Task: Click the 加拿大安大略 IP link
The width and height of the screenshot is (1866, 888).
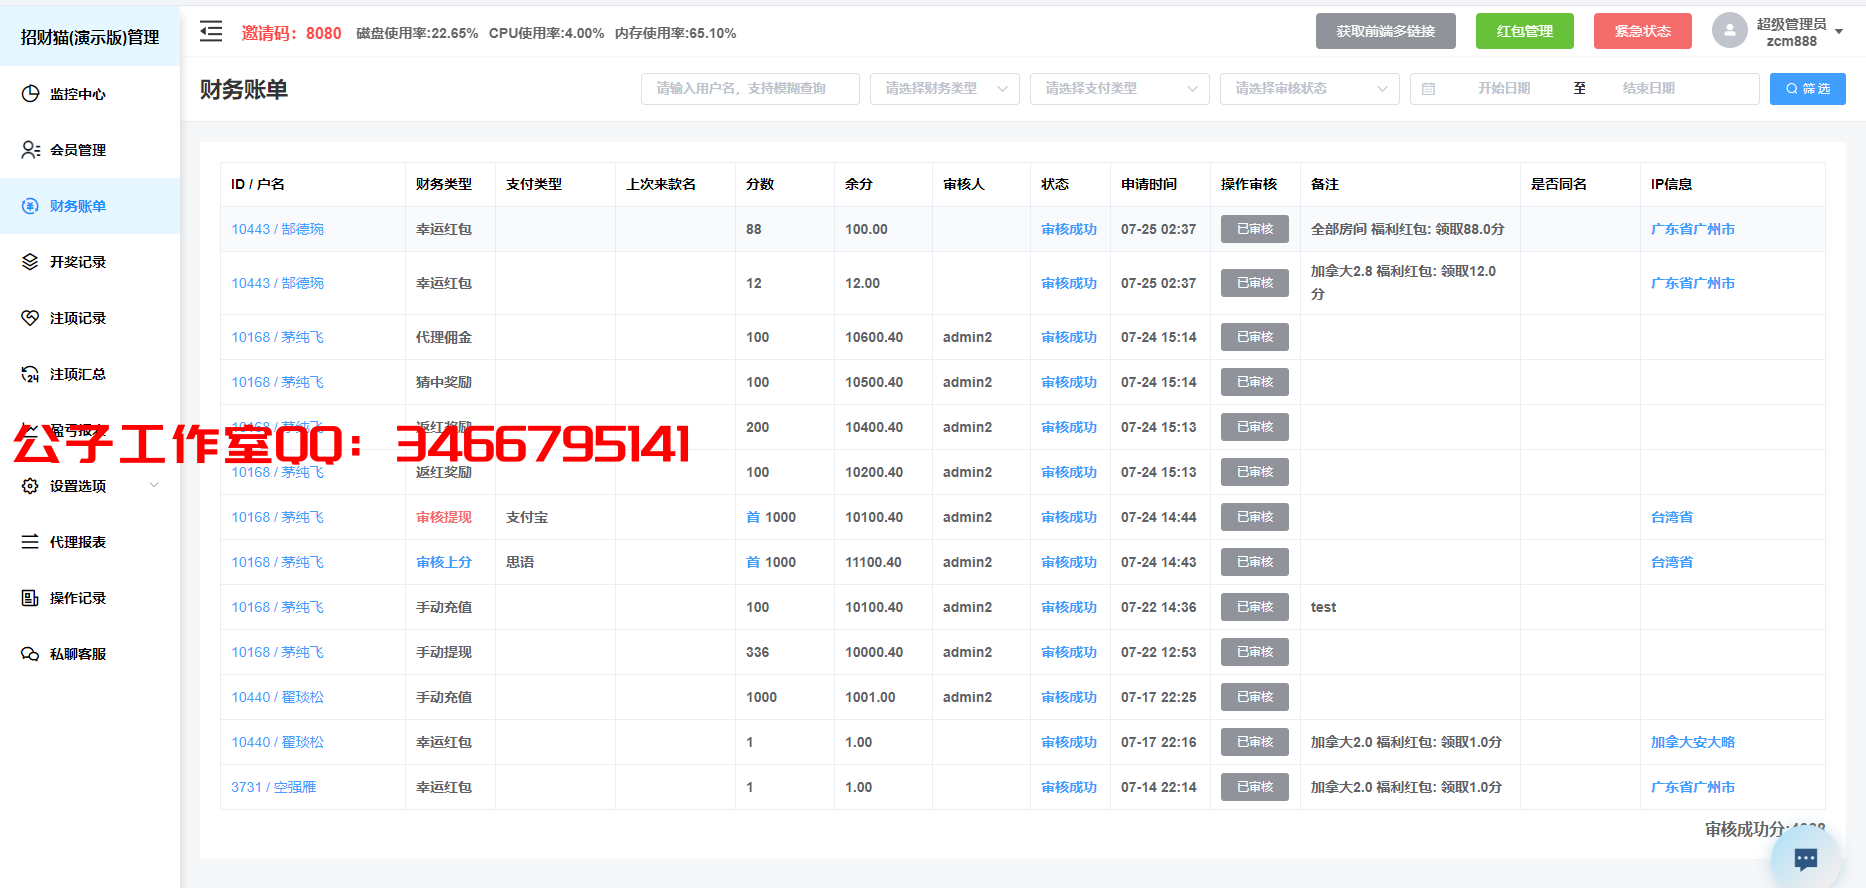Action: coord(1693,742)
